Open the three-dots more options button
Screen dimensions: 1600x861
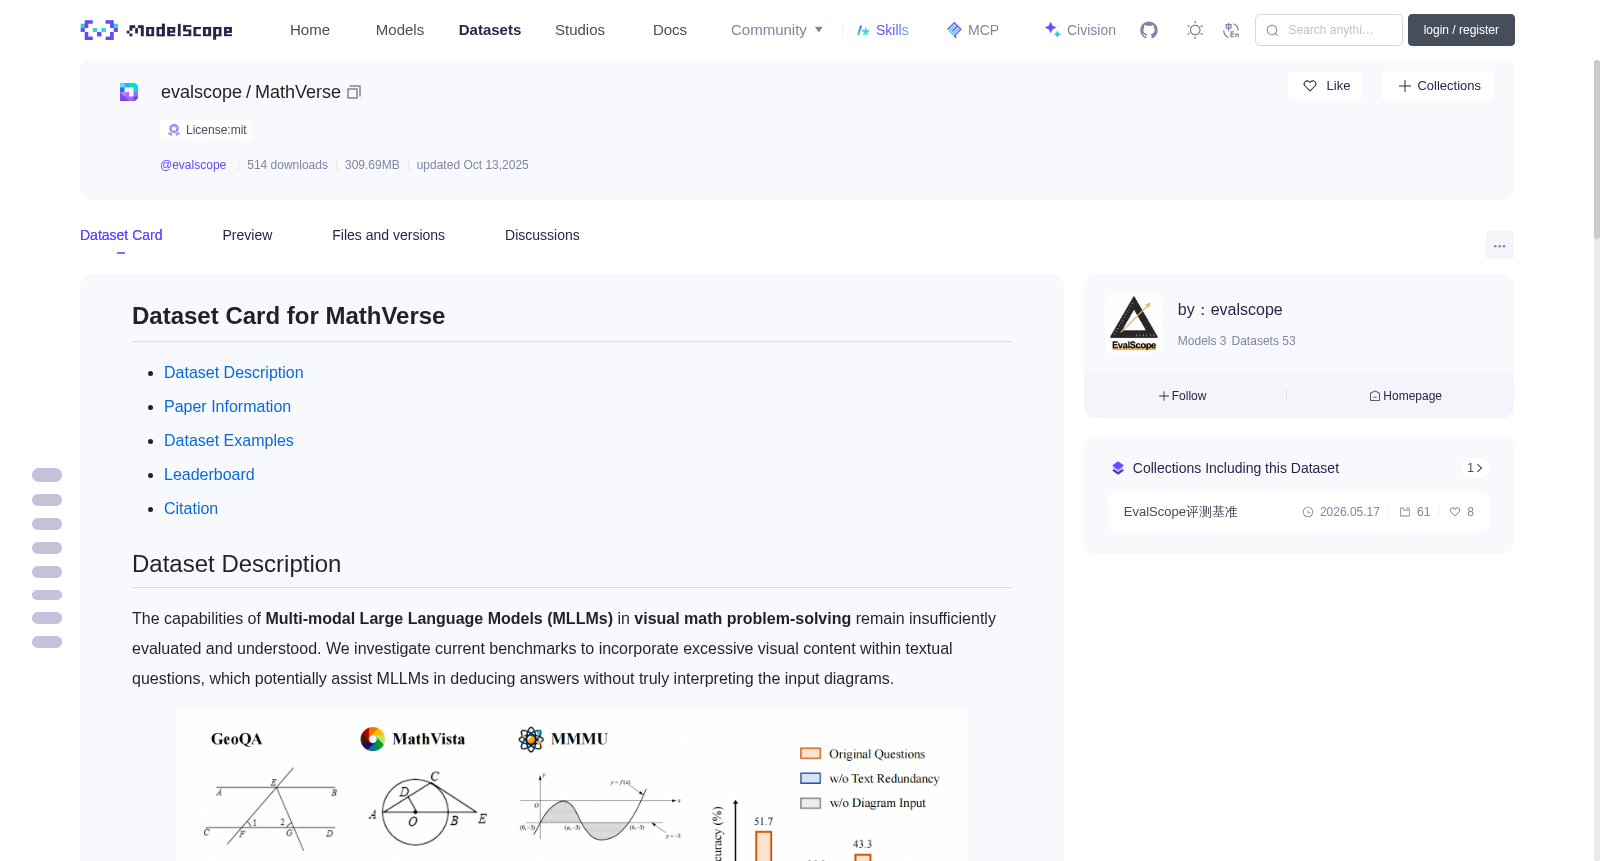pos(1499,245)
